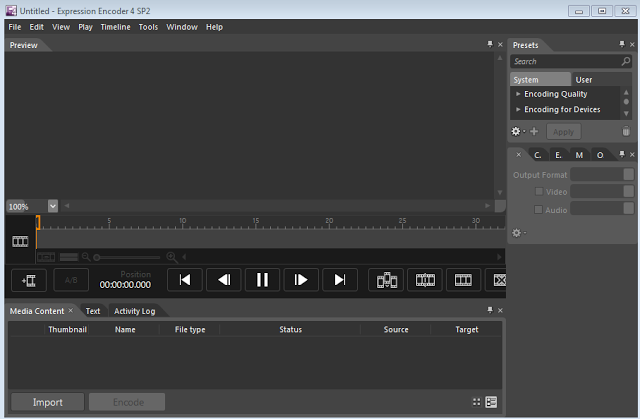Open the Timeline menu
Image resolution: width=640 pixels, height=419 pixels.
pos(116,27)
